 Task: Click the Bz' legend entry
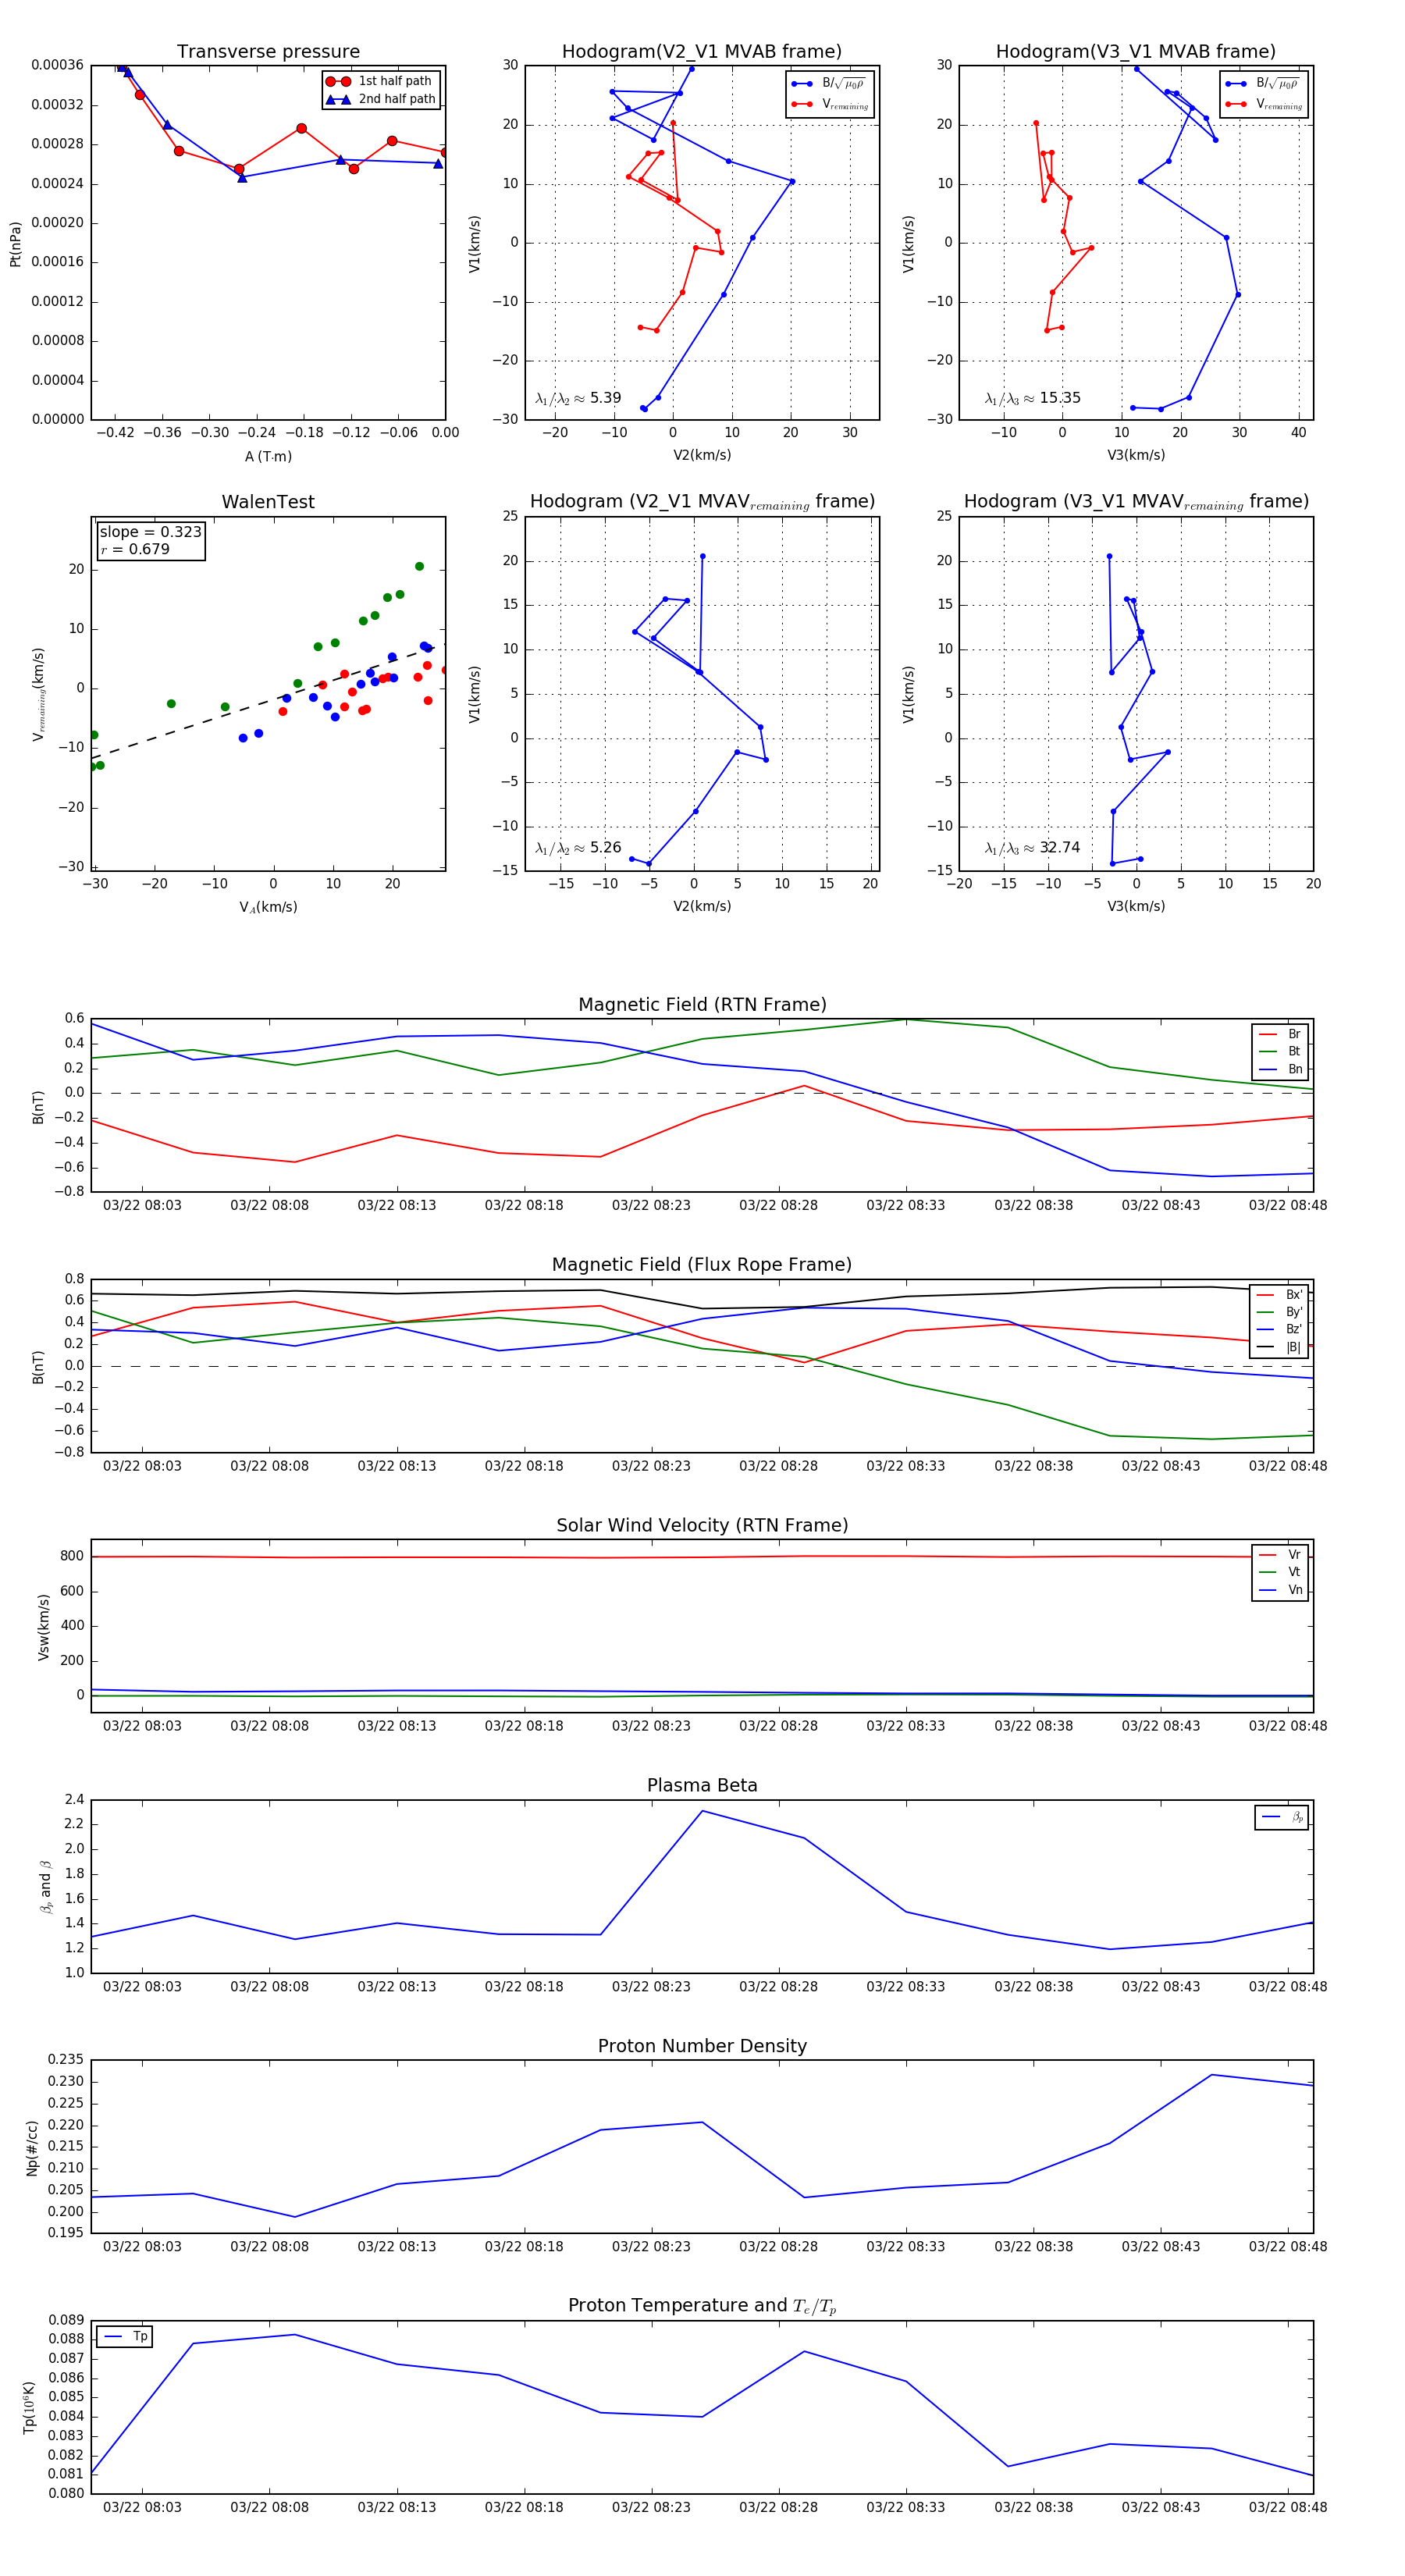1280,1329
